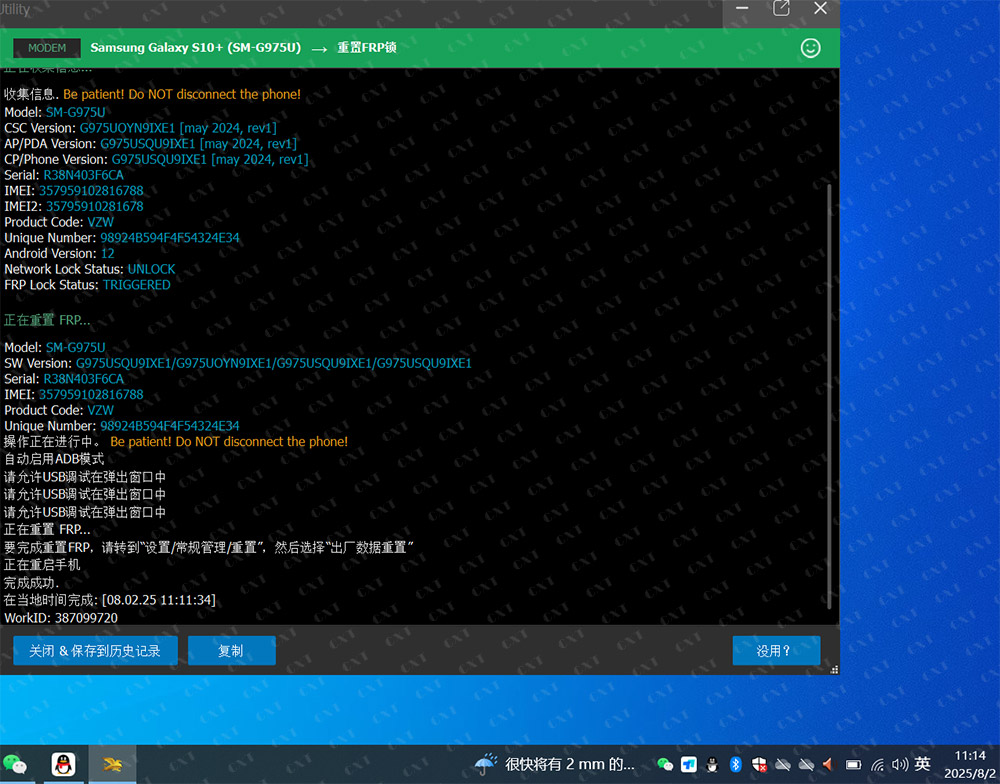The height and width of the screenshot is (784, 1000).
Task: Click the 重置FRP锁 header text
Action: click(x=367, y=48)
